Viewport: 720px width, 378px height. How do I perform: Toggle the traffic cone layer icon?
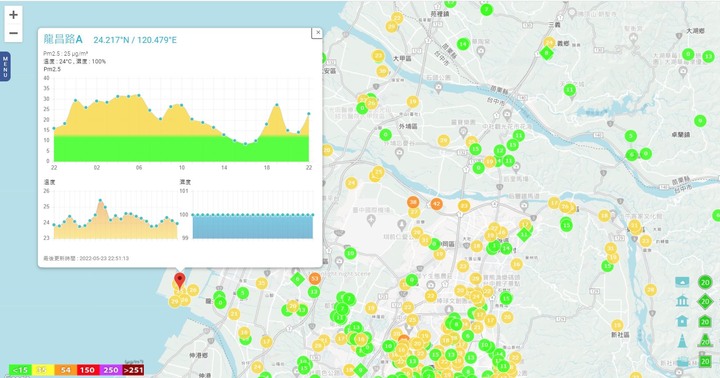[682, 341]
